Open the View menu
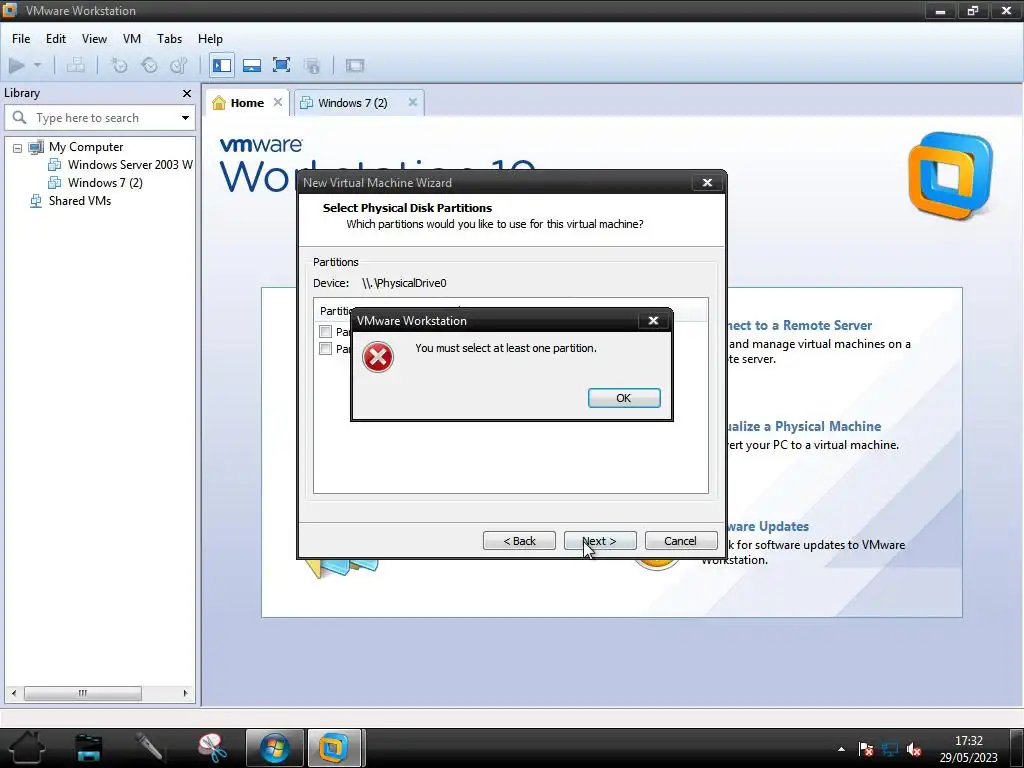This screenshot has height=768, width=1024. coord(94,39)
